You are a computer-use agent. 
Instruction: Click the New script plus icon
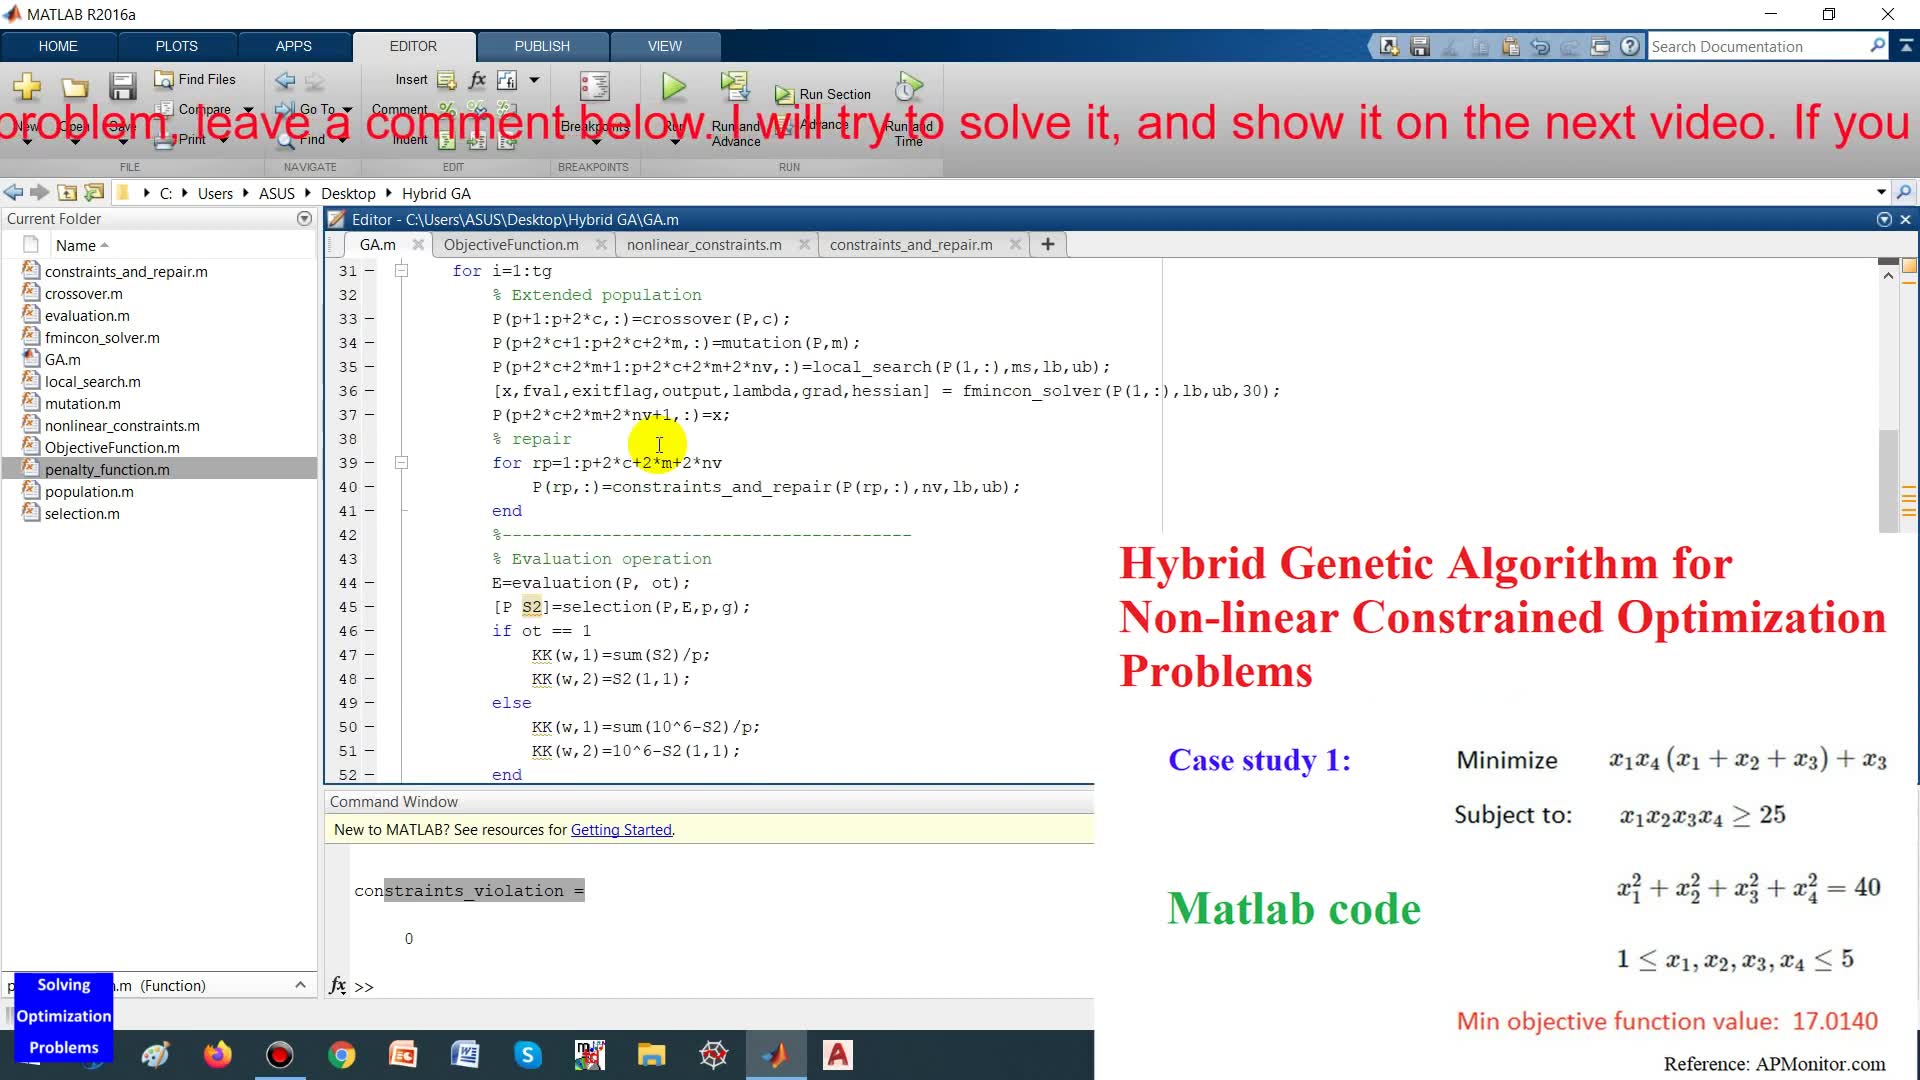click(27, 88)
